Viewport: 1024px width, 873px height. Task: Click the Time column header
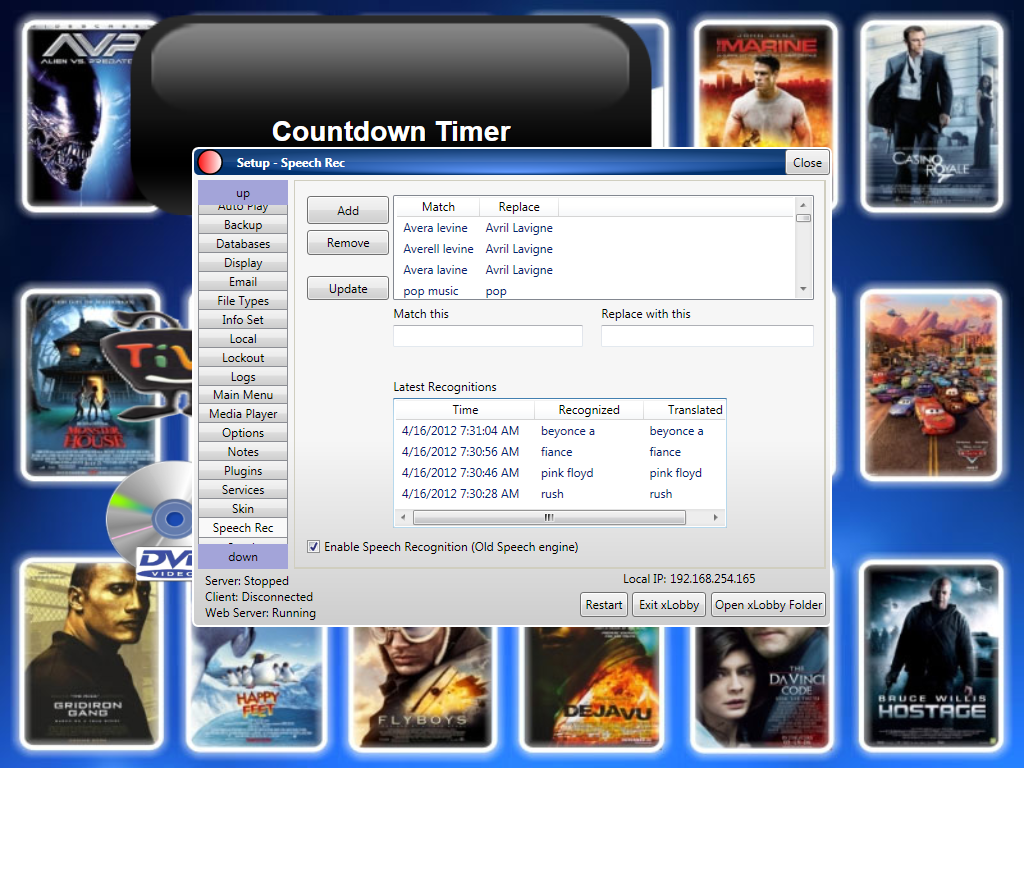[465, 409]
